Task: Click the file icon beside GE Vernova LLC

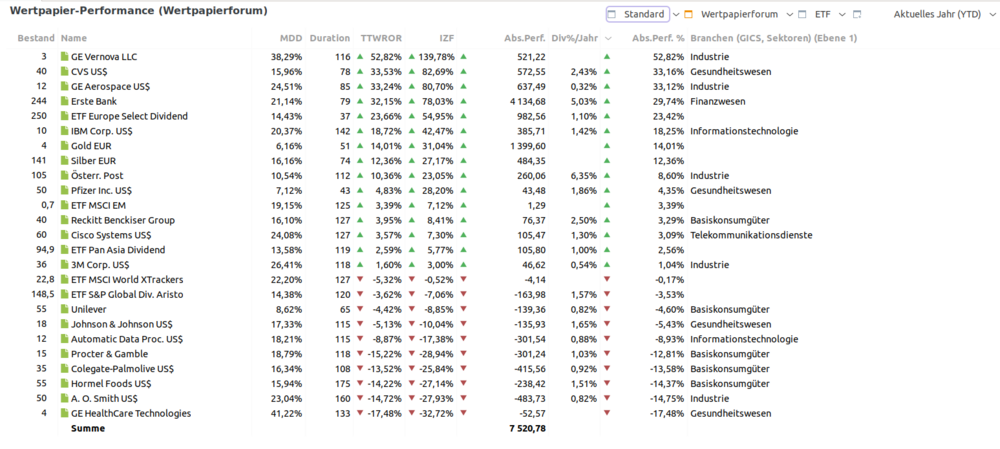Action: [64, 57]
